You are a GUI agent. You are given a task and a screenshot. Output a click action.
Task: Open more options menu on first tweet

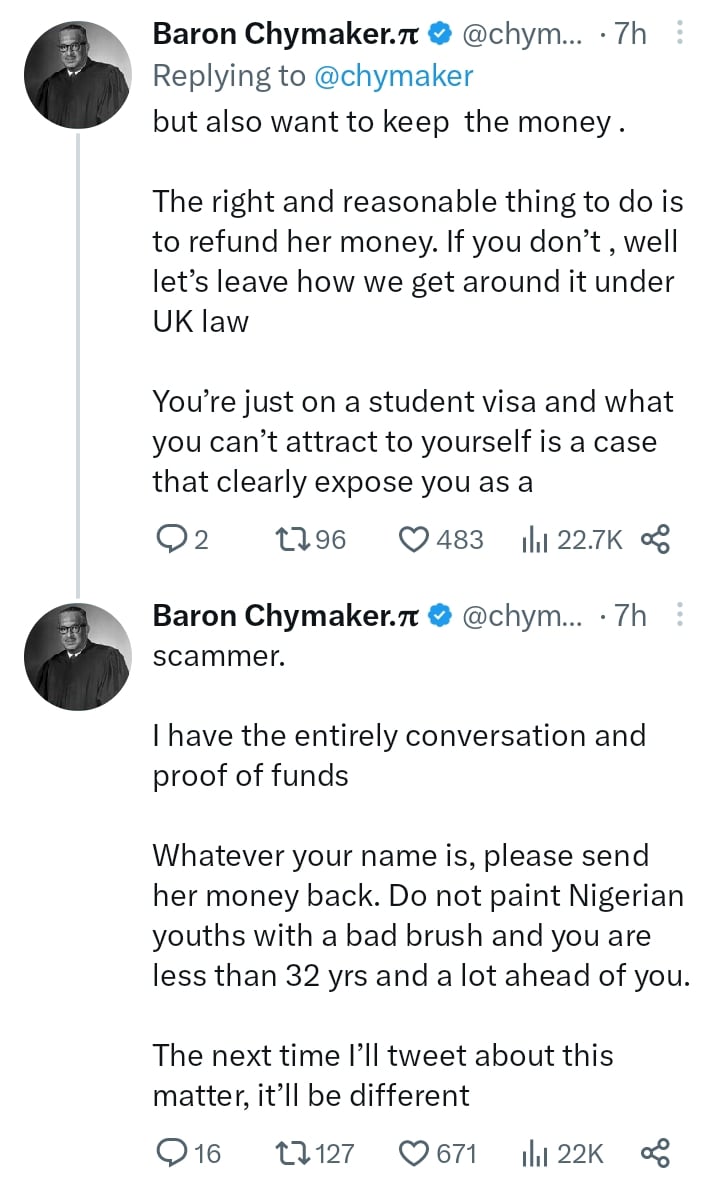680,34
